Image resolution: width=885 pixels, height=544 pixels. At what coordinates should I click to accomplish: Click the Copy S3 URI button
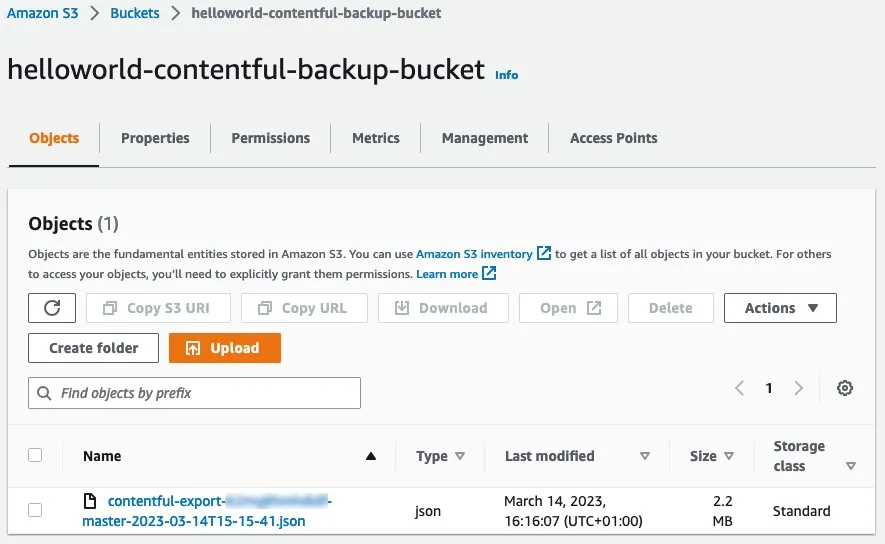pyautogui.click(x=158, y=308)
